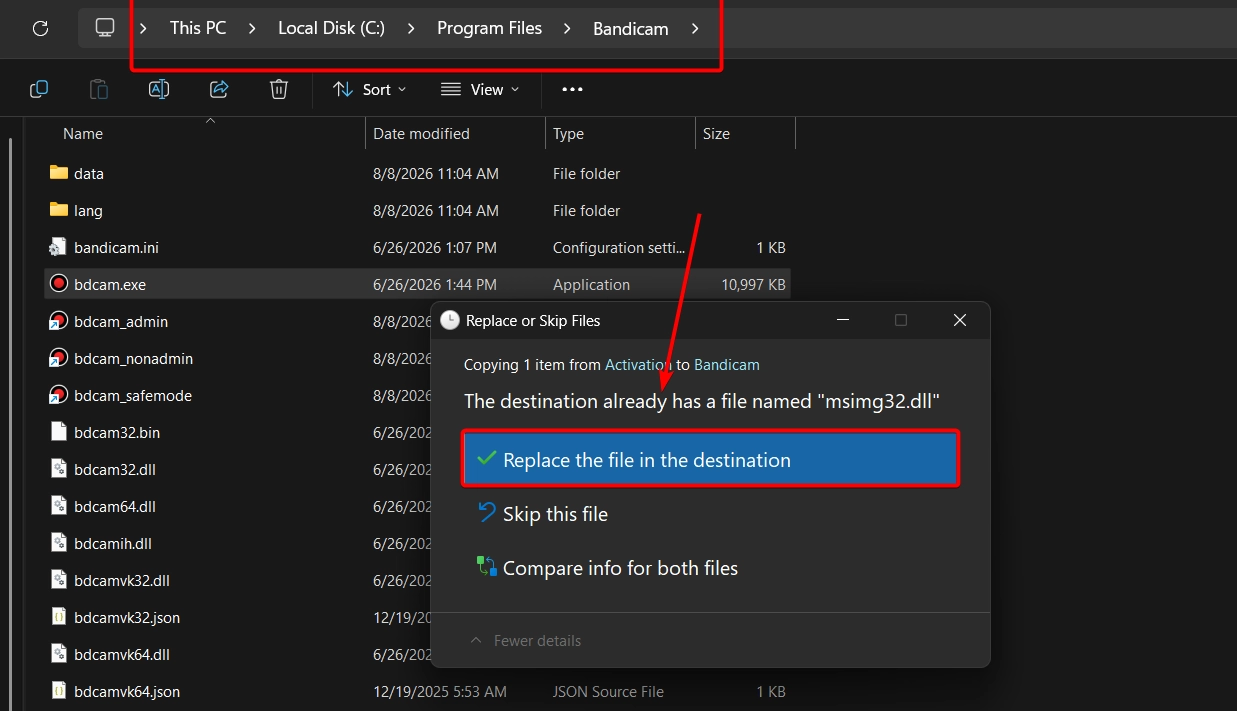Expand the chevron after the monitor icon

(144, 28)
